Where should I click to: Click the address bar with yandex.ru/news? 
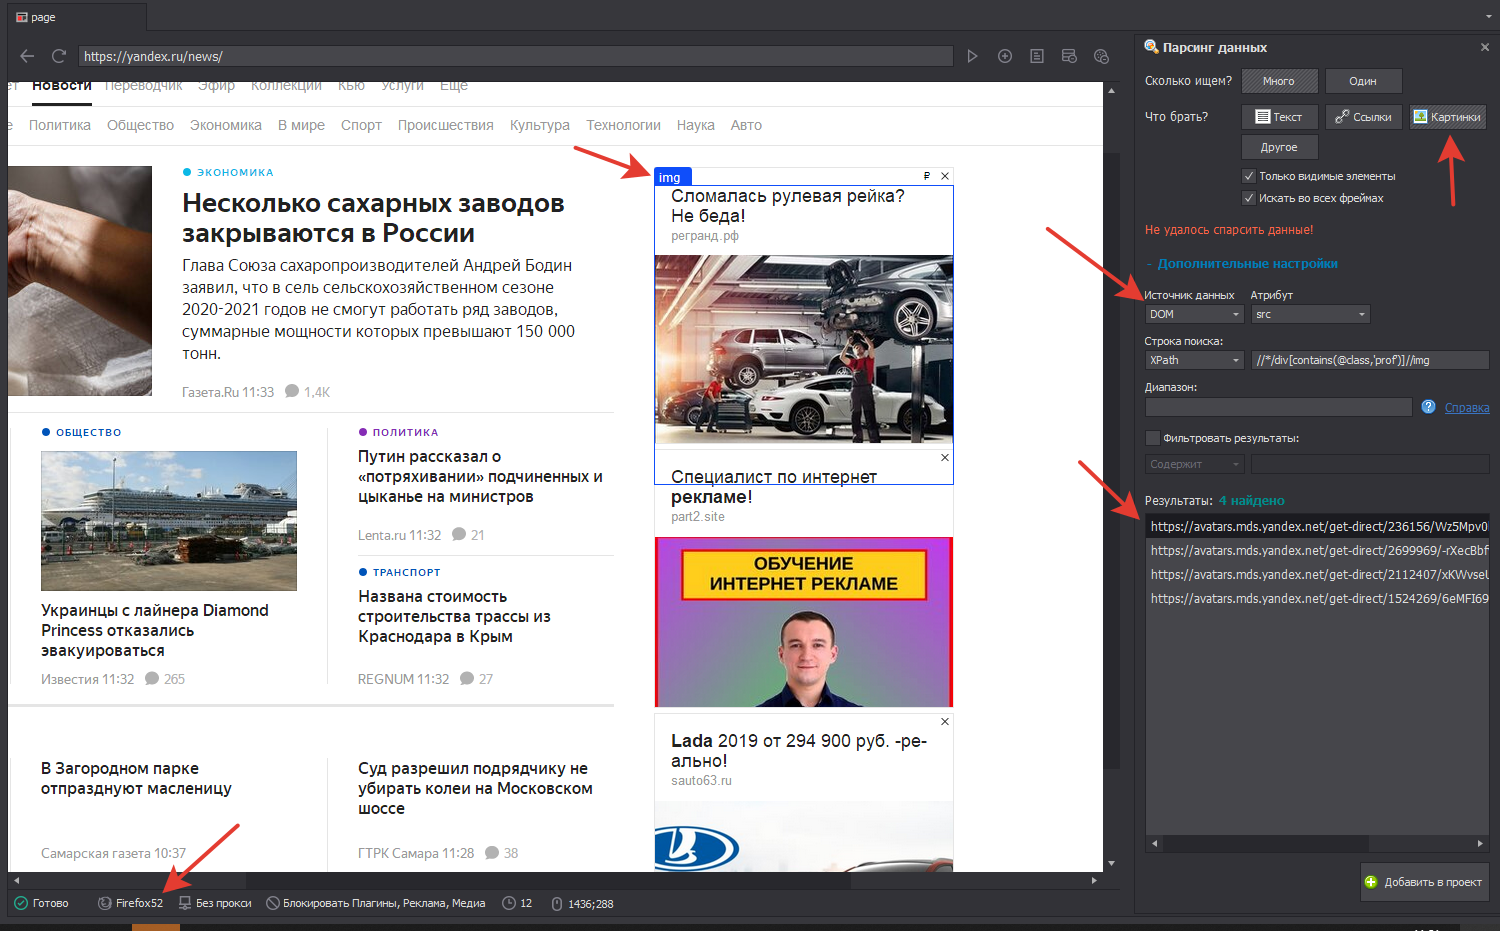(x=516, y=56)
